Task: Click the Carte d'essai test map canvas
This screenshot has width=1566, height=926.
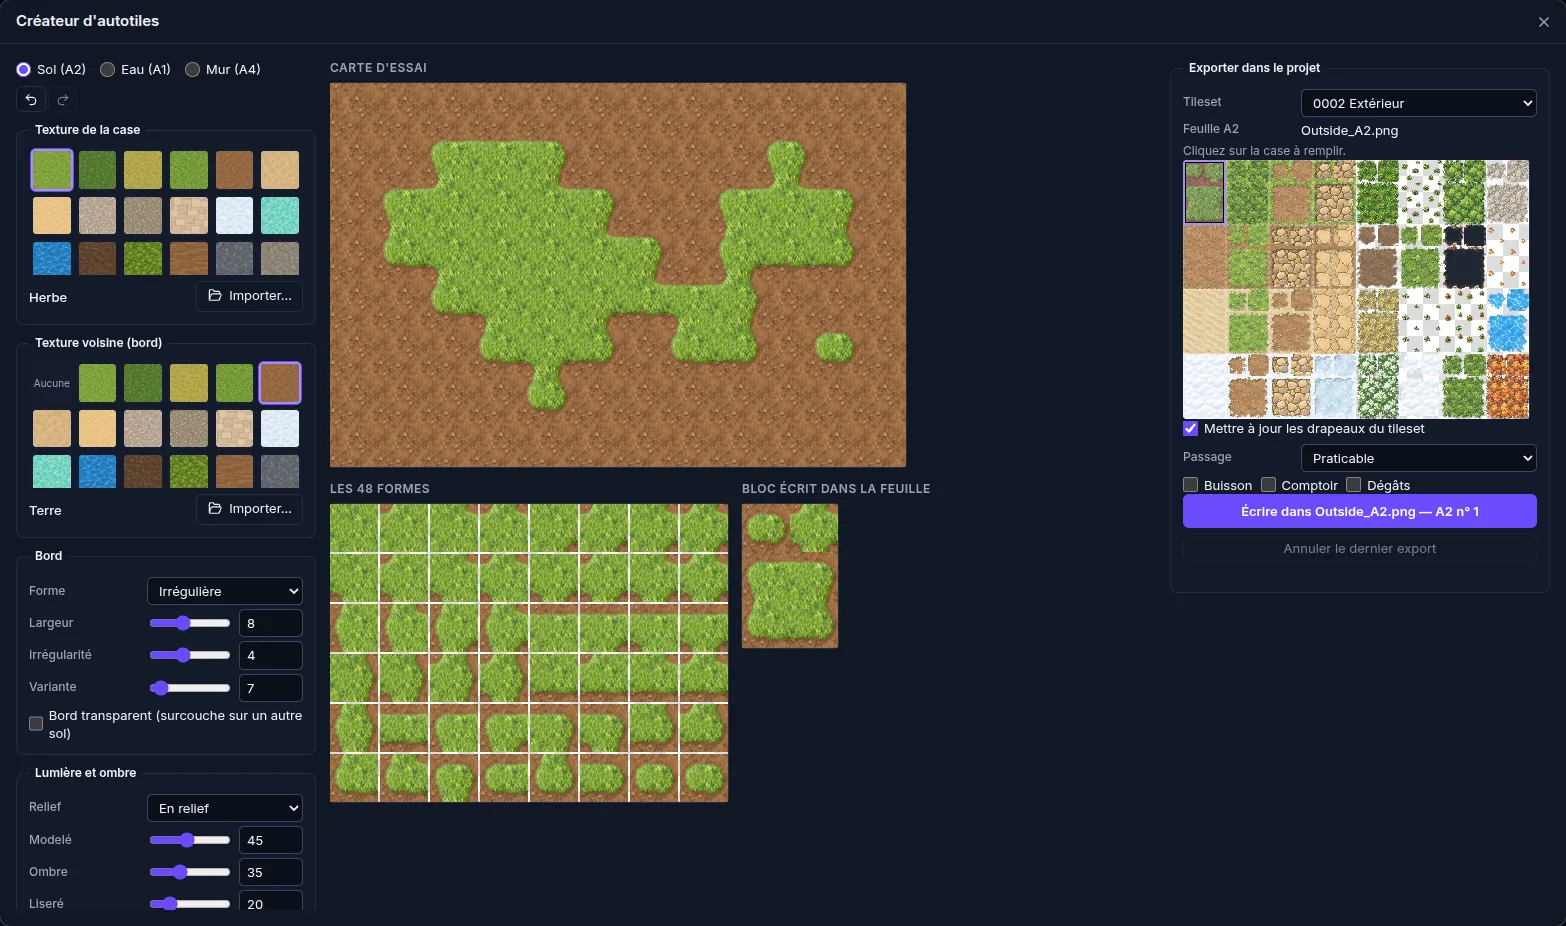Action: [x=618, y=275]
